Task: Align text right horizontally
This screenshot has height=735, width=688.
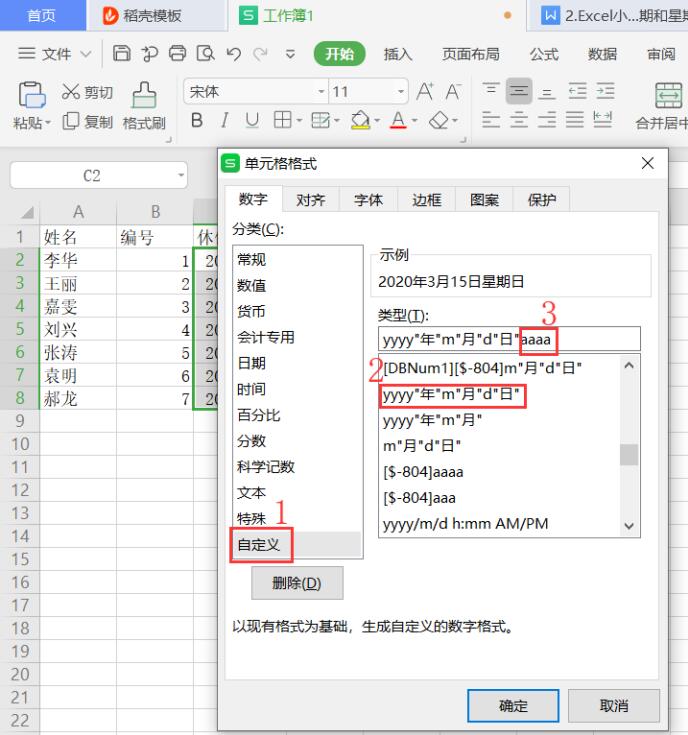Action: point(546,120)
